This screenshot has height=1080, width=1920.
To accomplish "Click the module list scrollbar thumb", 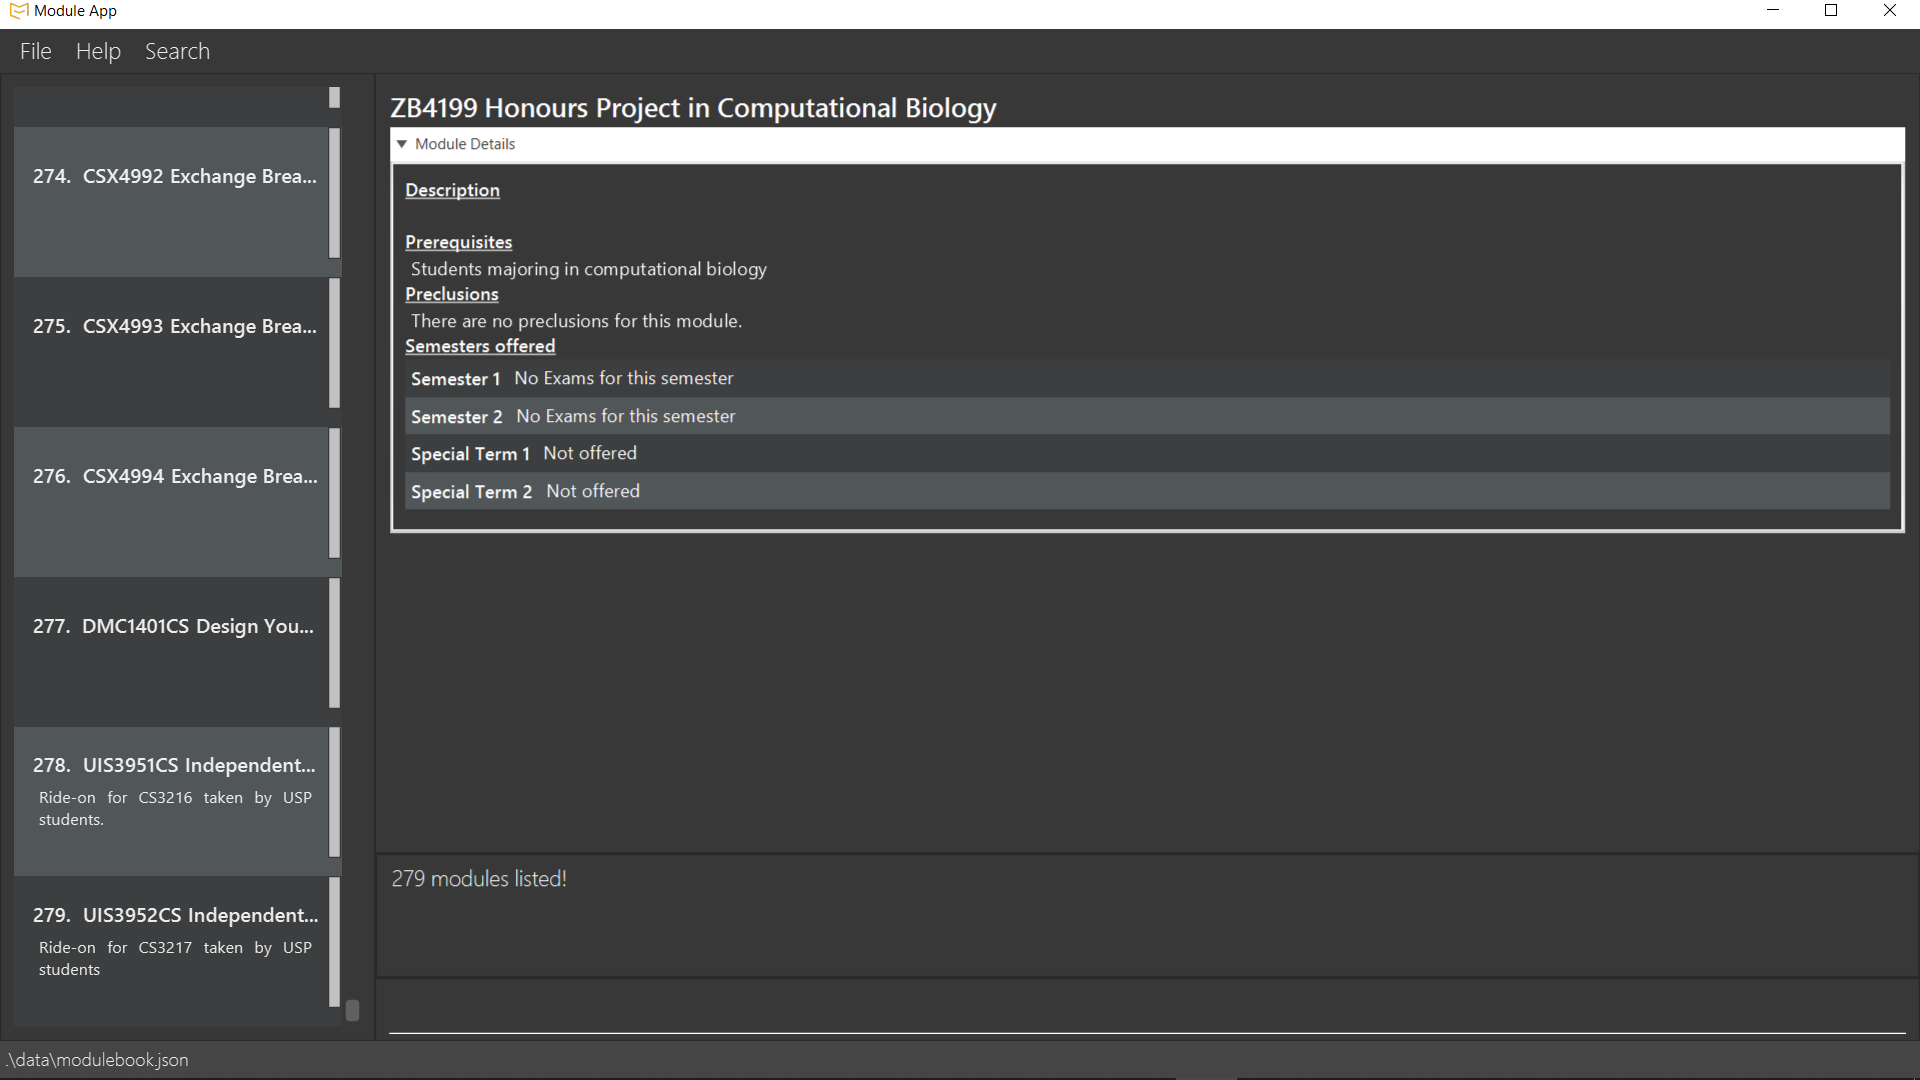I will click(352, 1010).
